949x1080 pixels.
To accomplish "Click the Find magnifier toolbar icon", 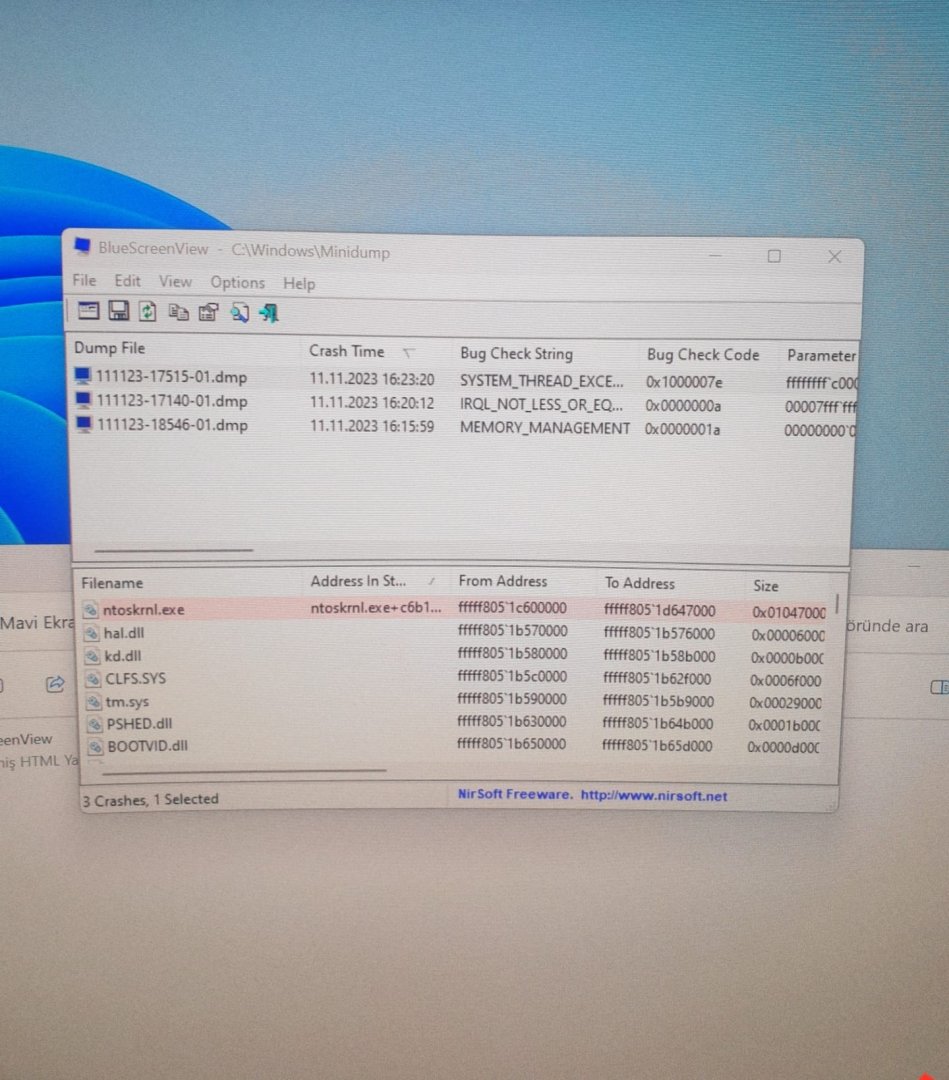I will coord(239,313).
